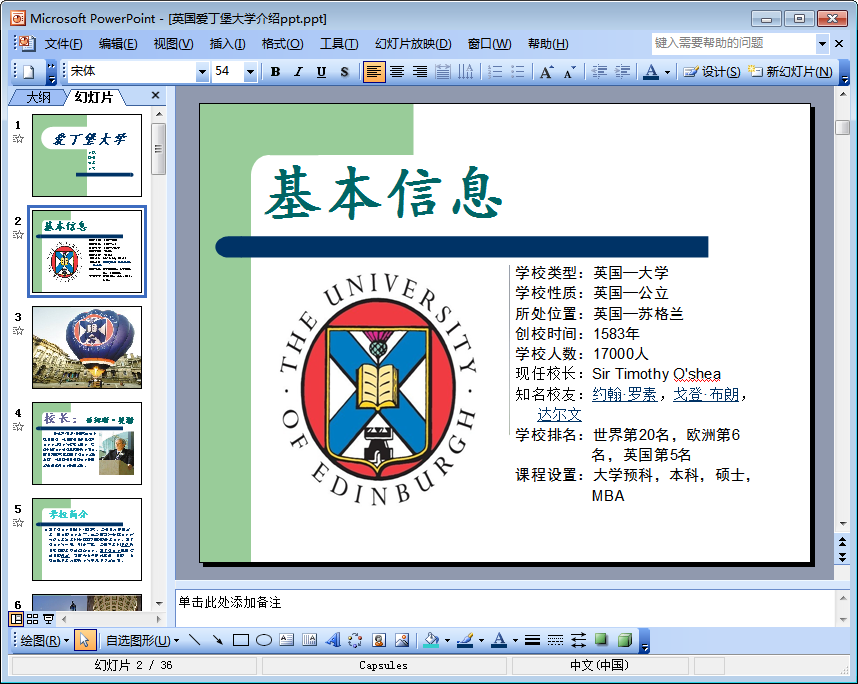Open the font size dropdown showing 54

tap(250, 72)
